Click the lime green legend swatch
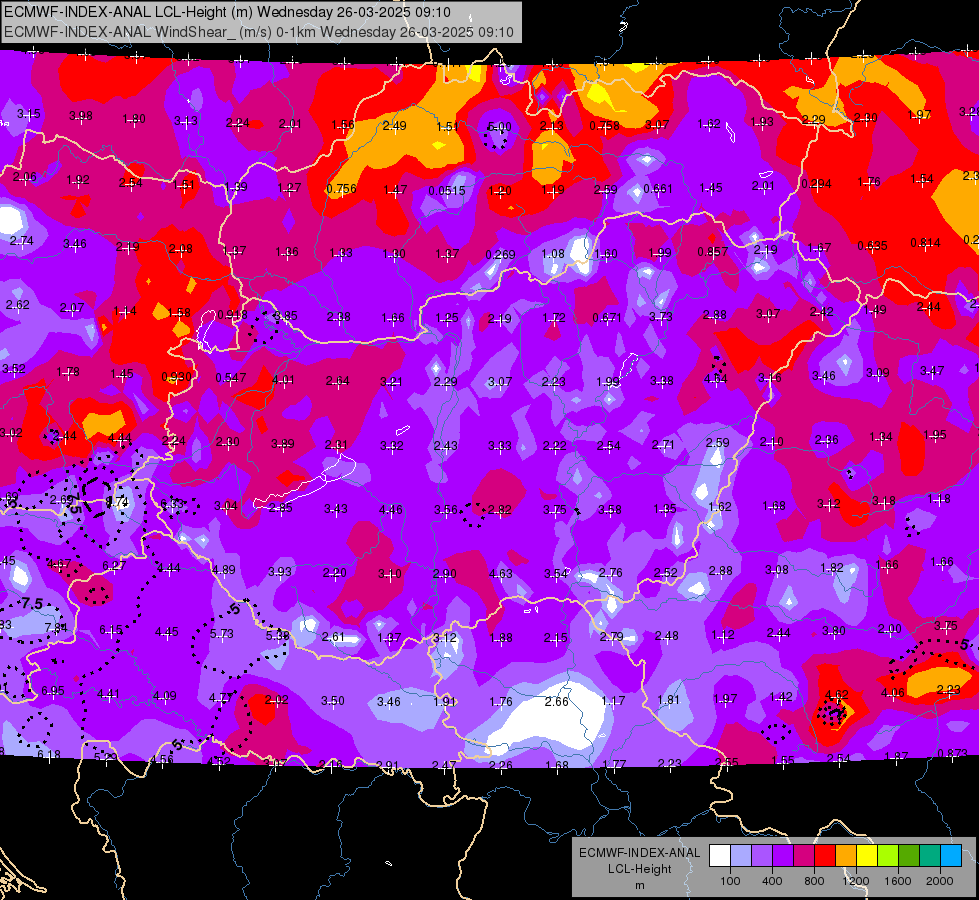979x900 pixels. tap(888, 855)
